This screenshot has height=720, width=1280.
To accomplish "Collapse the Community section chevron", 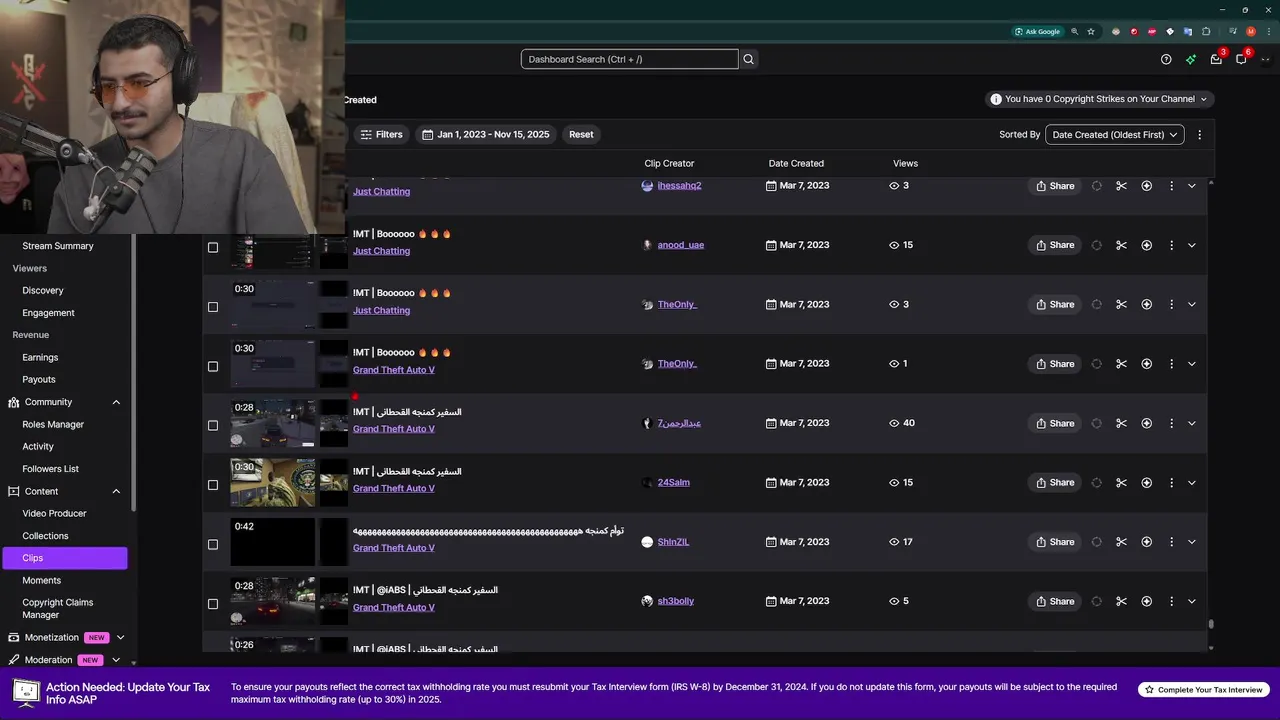I will [116, 402].
